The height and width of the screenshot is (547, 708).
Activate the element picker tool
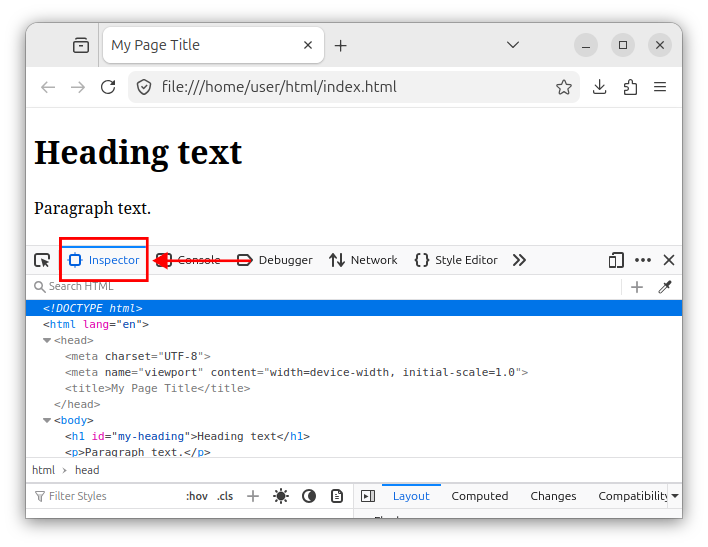[42, 260]
